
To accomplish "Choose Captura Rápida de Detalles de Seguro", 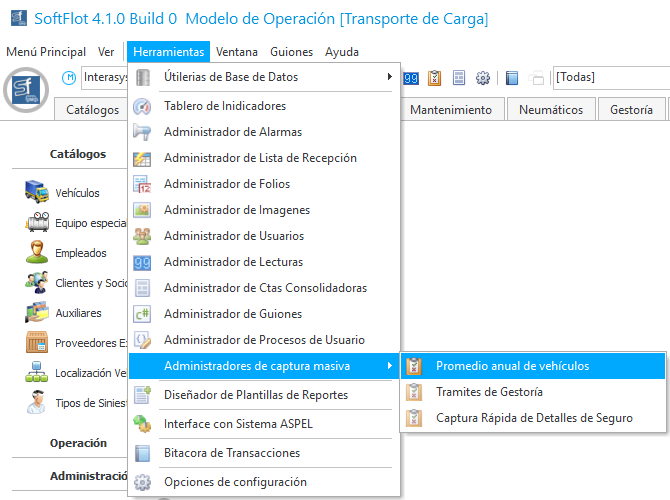I will tap(534, 418).
